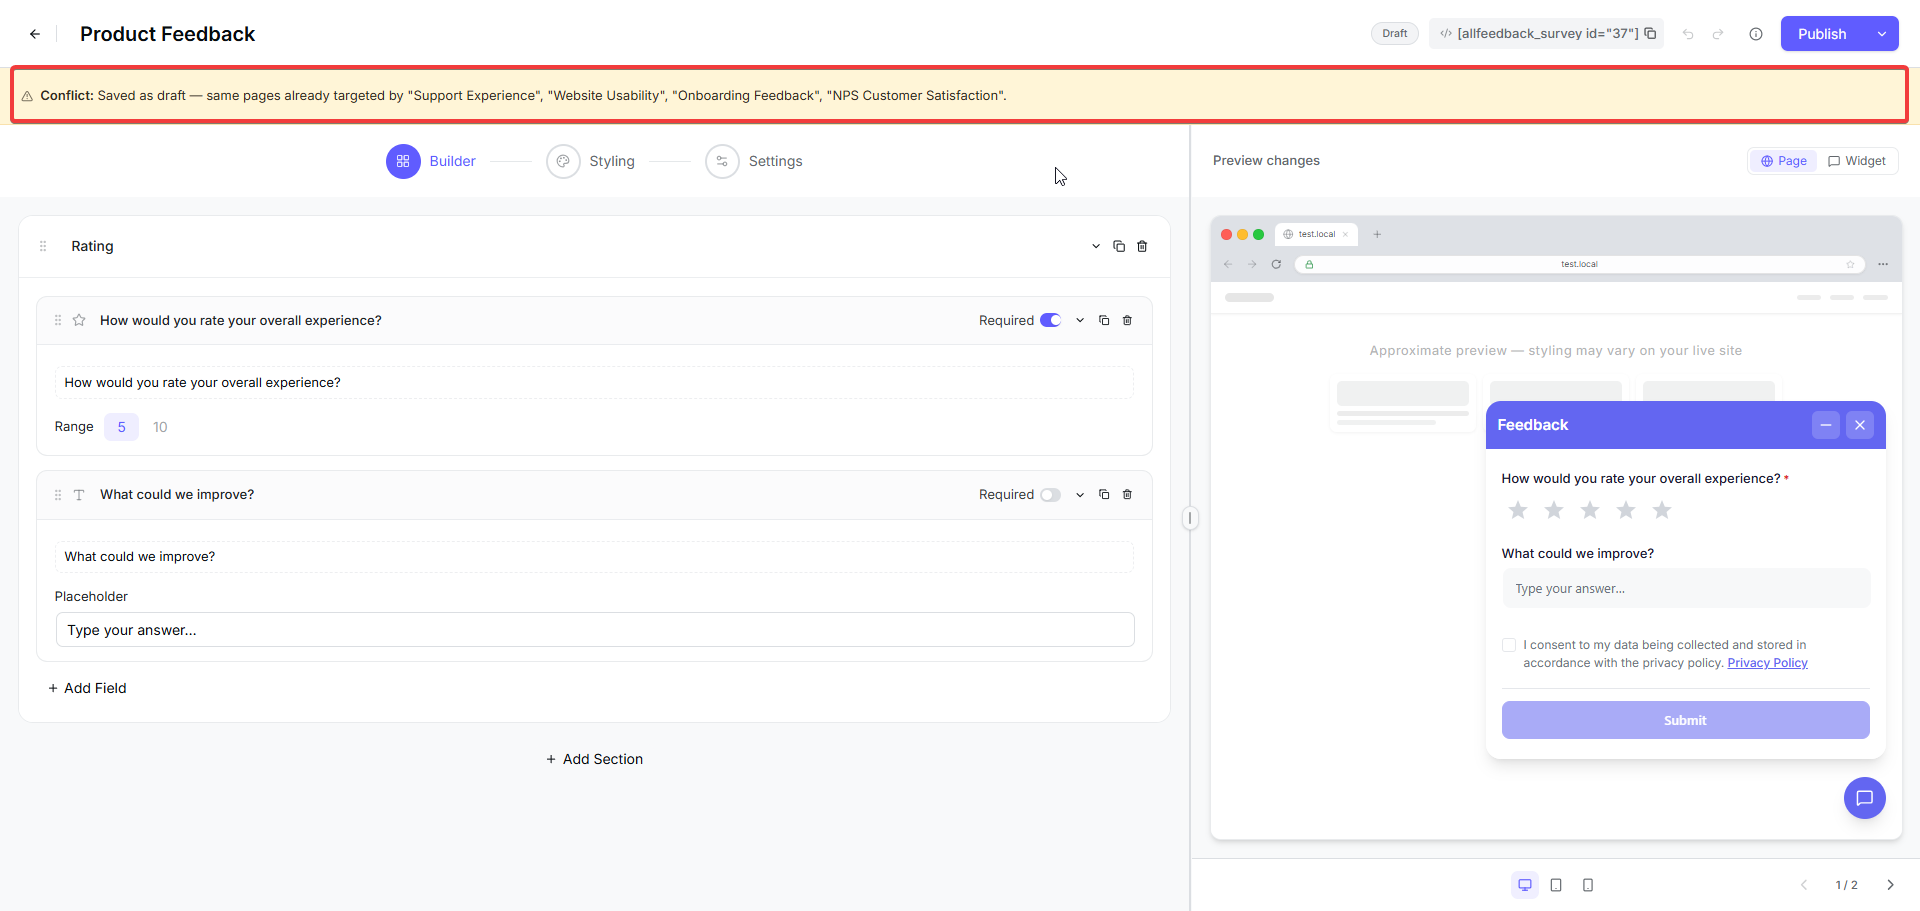
Task: Click the Rating section title
Action: (x=92, y=246)
